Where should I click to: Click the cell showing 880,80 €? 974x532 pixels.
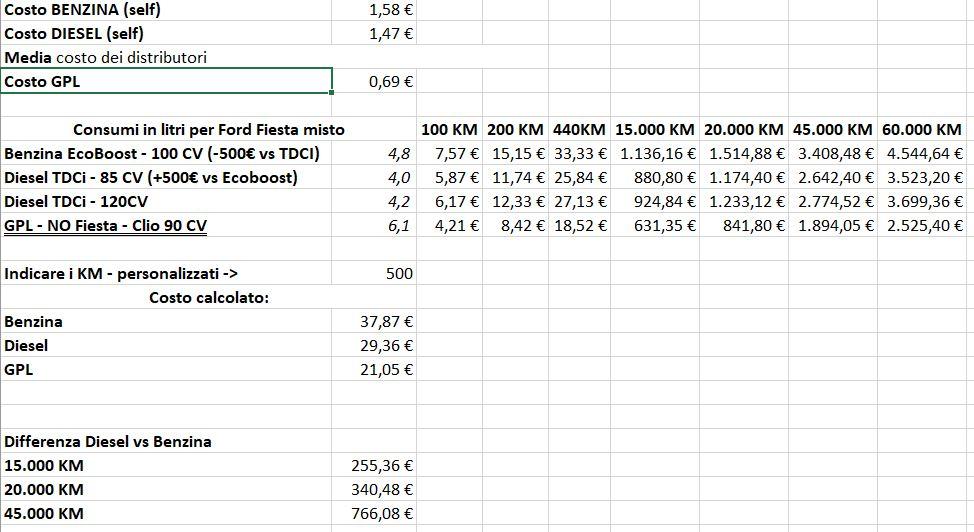pos(655,178)
